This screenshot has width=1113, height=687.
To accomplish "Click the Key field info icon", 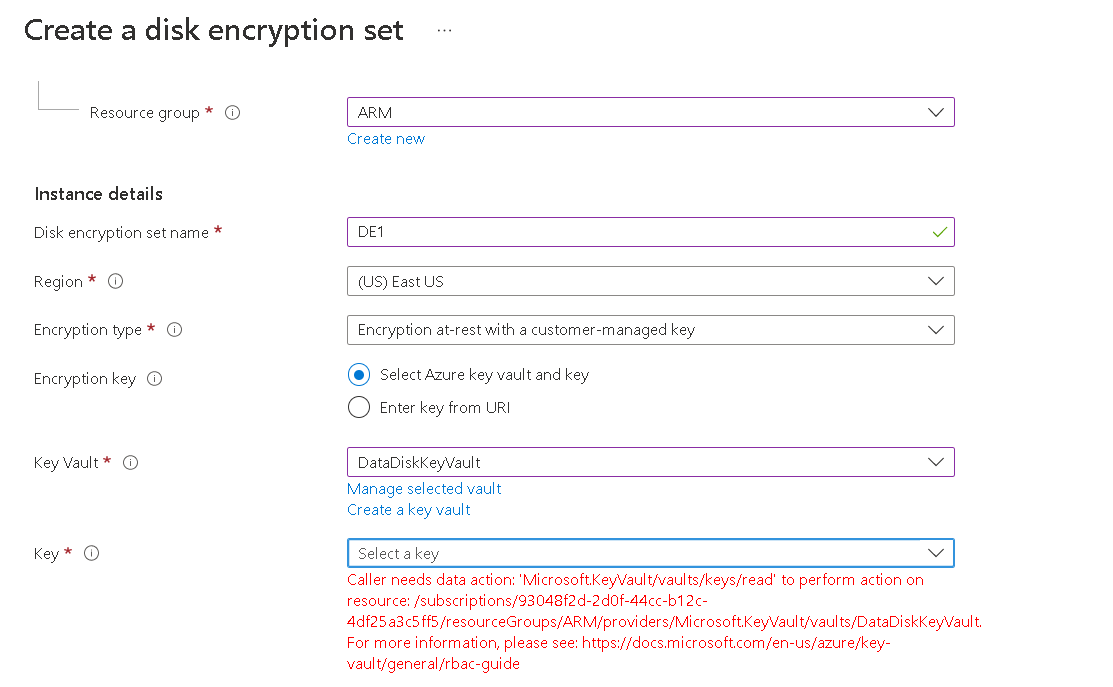I will coord(92,554).
